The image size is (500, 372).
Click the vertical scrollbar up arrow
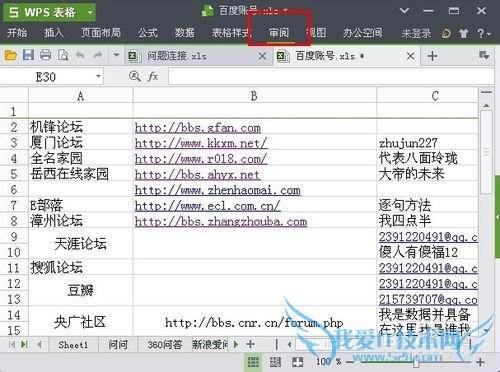(487, 106)
